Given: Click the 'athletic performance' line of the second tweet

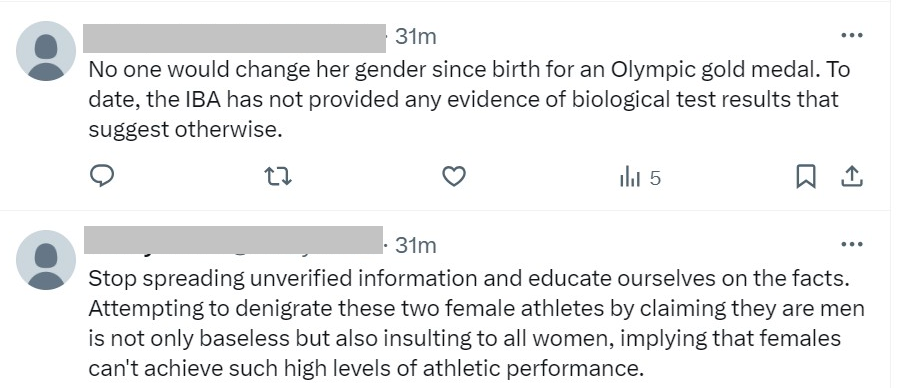Looking at the screenshot, I should click(x=365, y=368).
